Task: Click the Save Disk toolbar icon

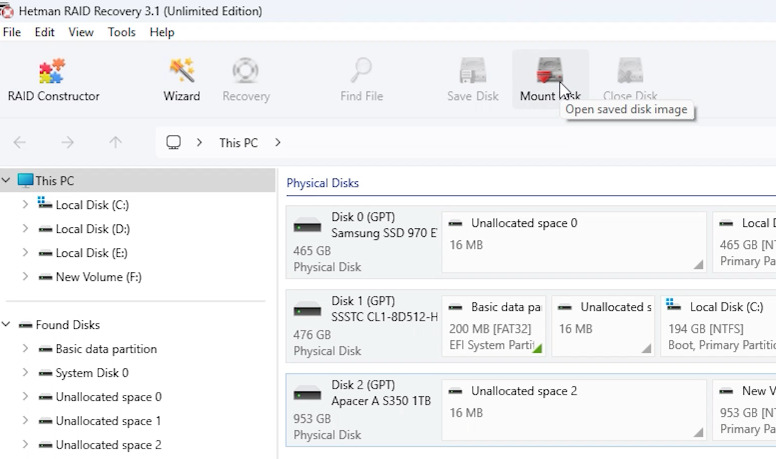Action: 473,70
